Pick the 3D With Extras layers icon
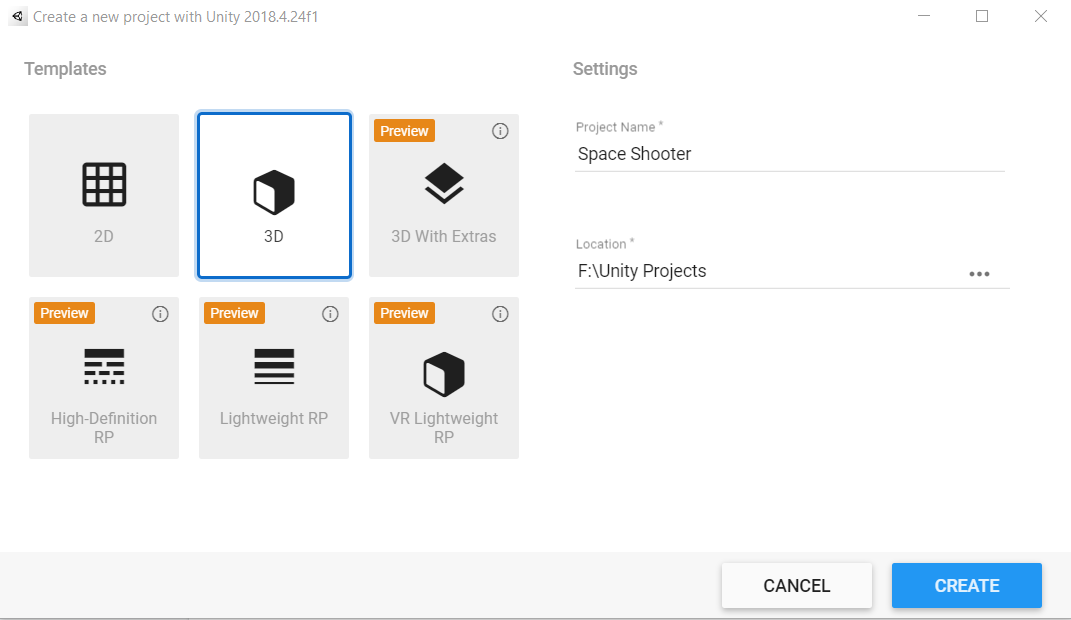Screen dimensions: 1071x620 tap(444, 183)
